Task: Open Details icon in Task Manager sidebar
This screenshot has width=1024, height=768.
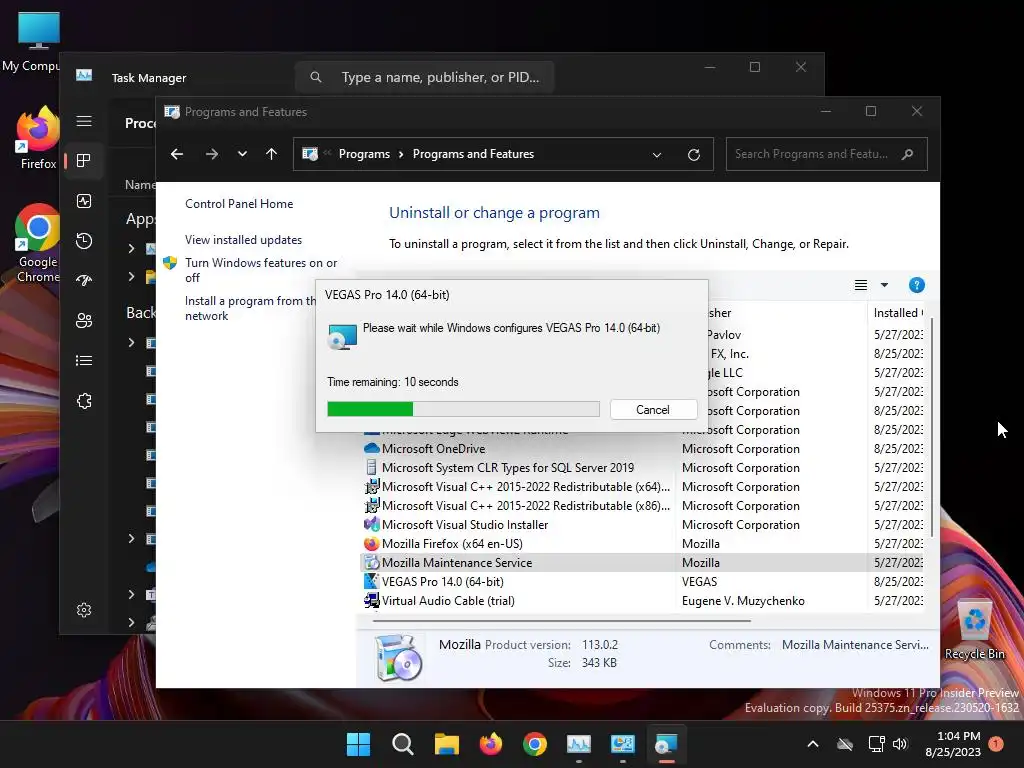Action: (84, 360)
